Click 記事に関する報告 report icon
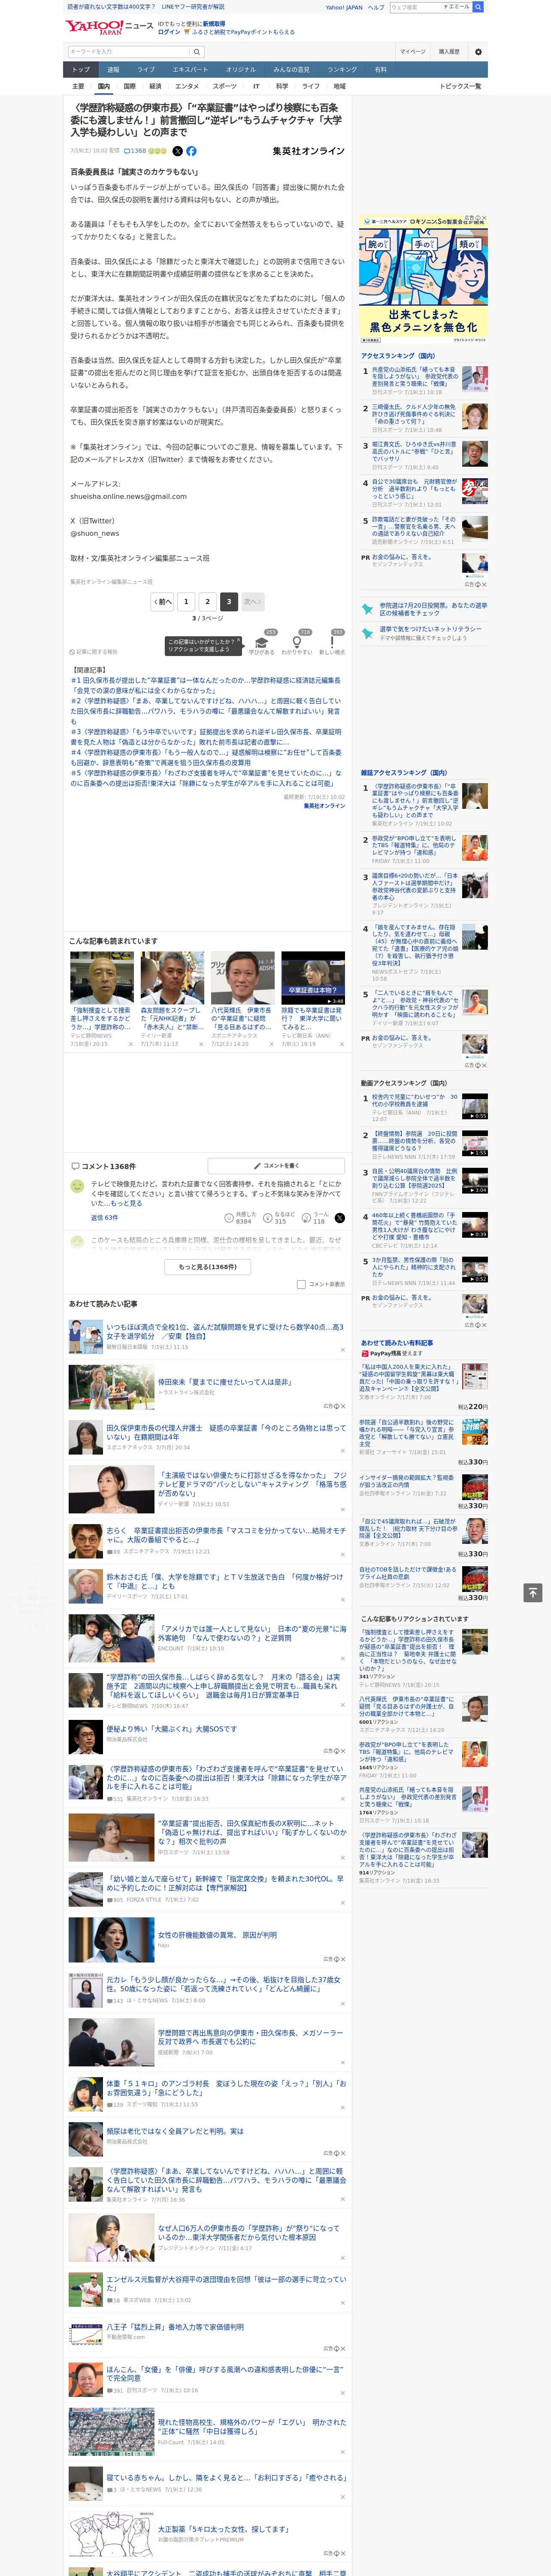Viewport: 551px width, 2576px height. coord(93,652)
